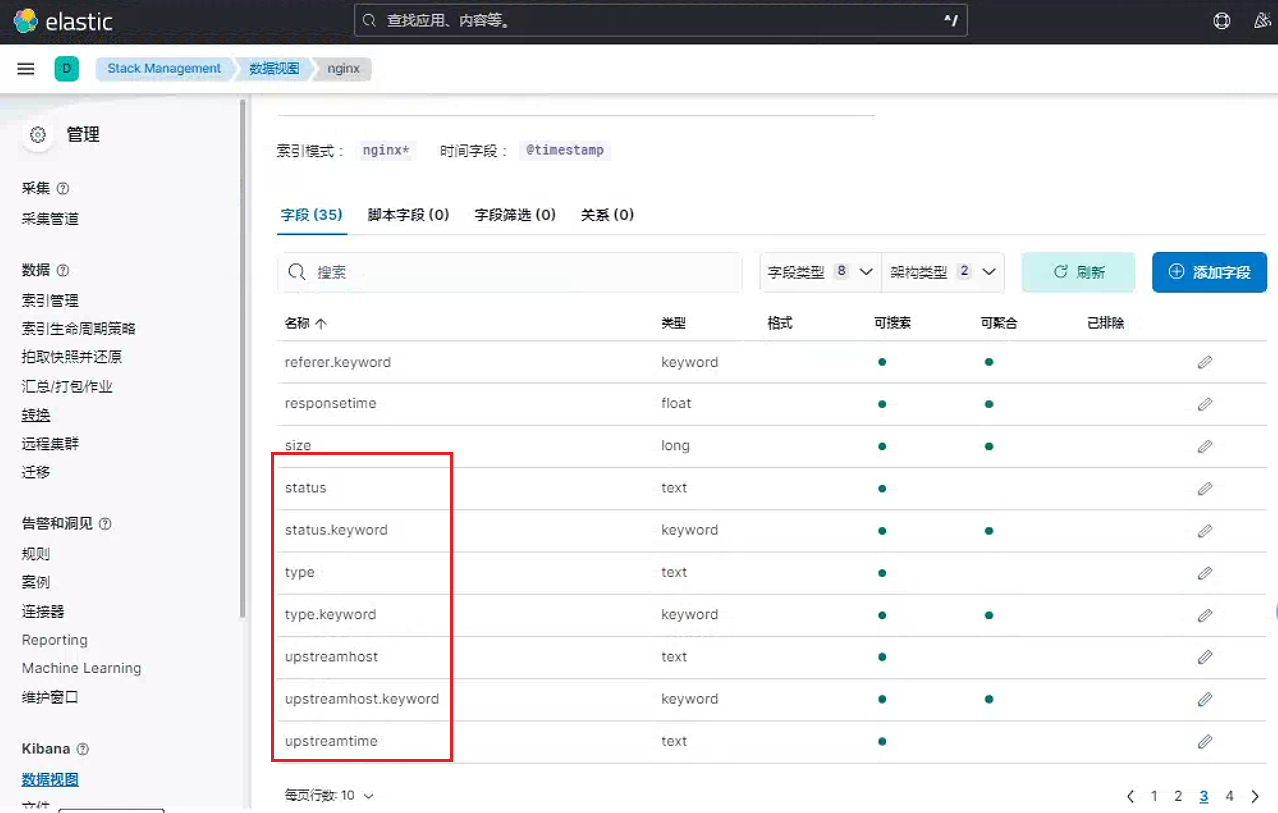Open the newsfeed celebration icon
The image size is (1278, 813).
[1263, 21]
